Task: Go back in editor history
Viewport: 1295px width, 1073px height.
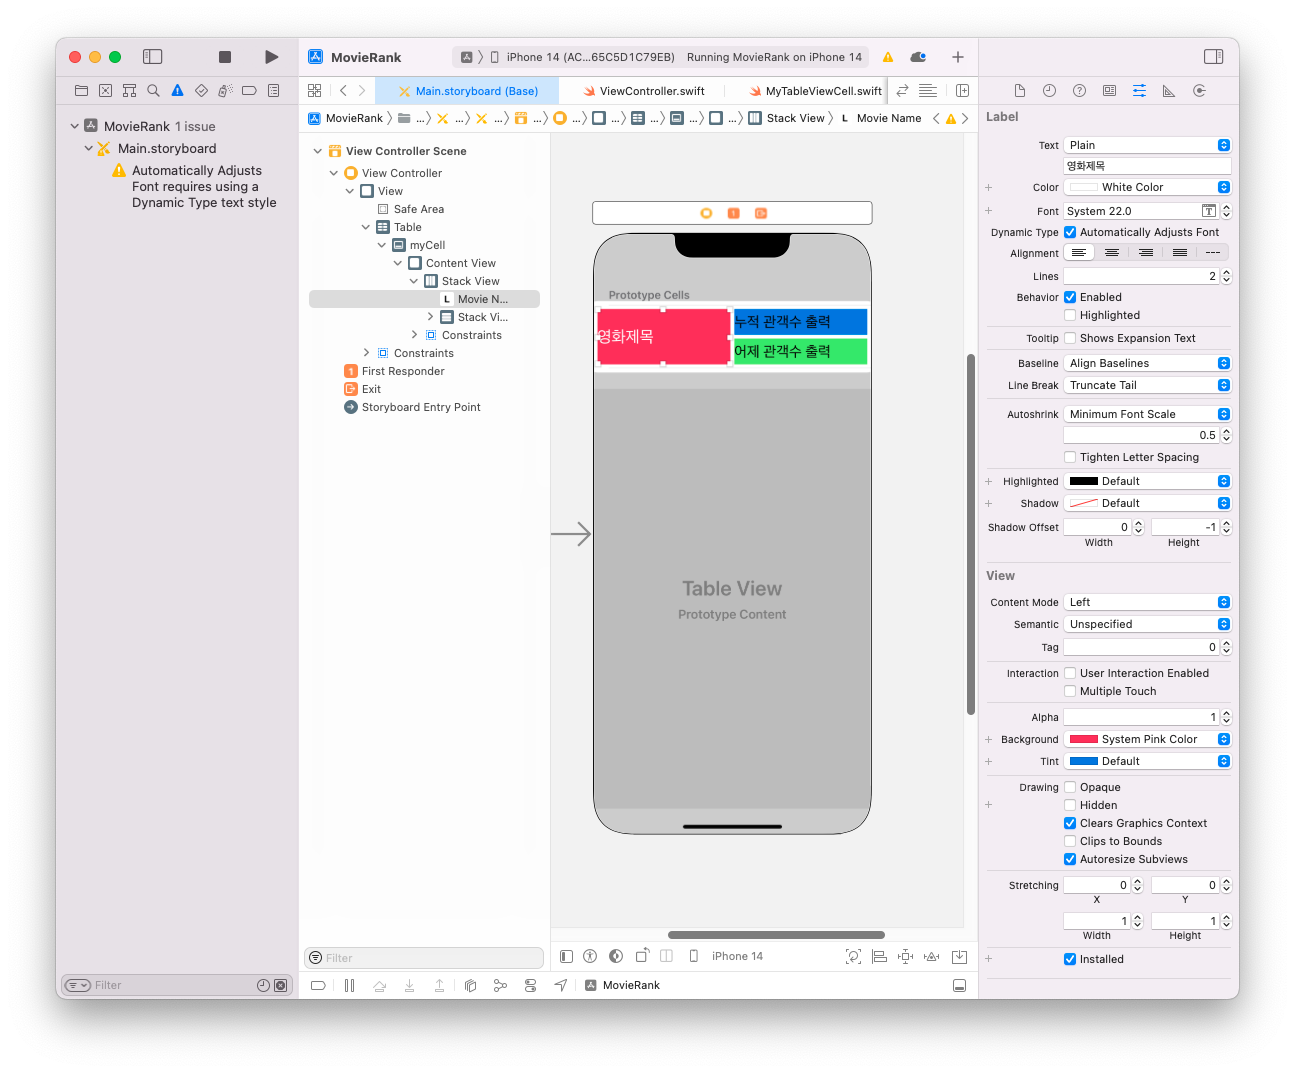Action: tap(343, 90)
